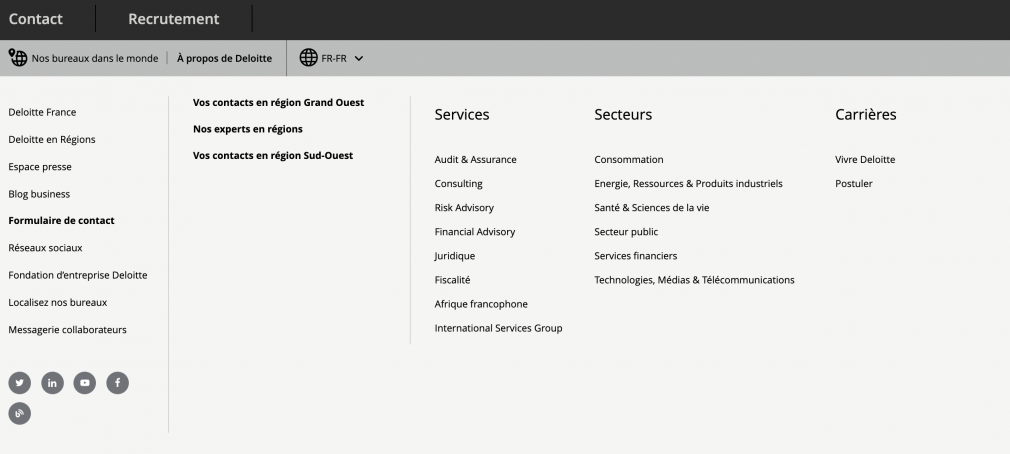Image resolution: width=1010 pixels, height=454 pixels.
Task: Open the Facebook social icon
Action: tap(117, 383)
